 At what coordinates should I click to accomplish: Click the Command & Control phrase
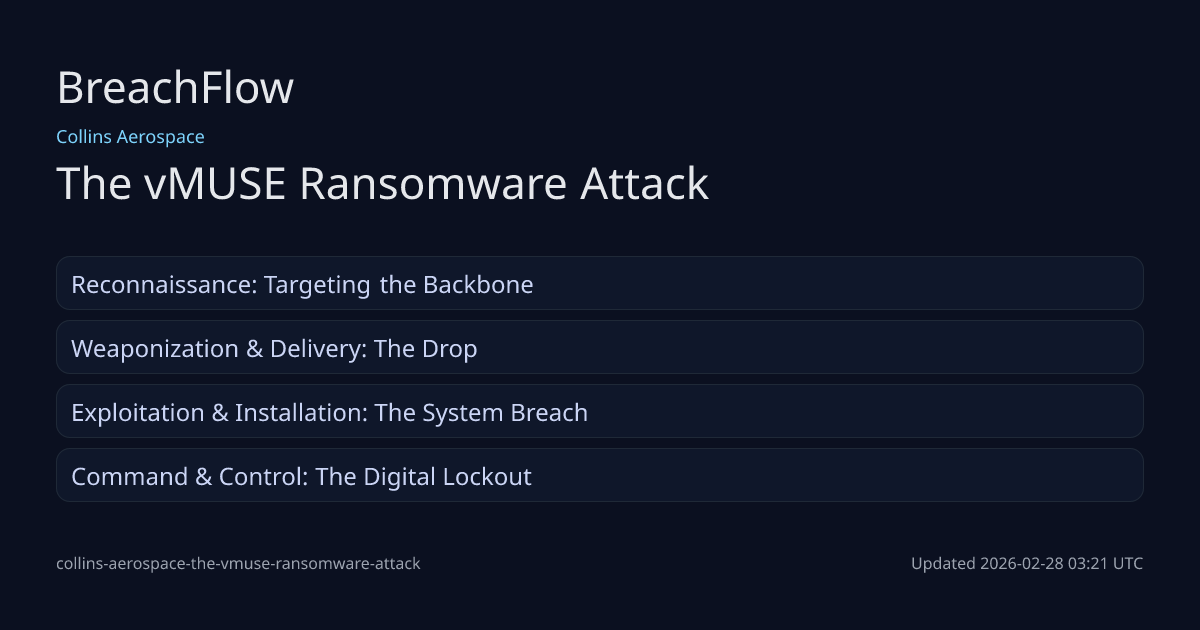click(188, 477)
